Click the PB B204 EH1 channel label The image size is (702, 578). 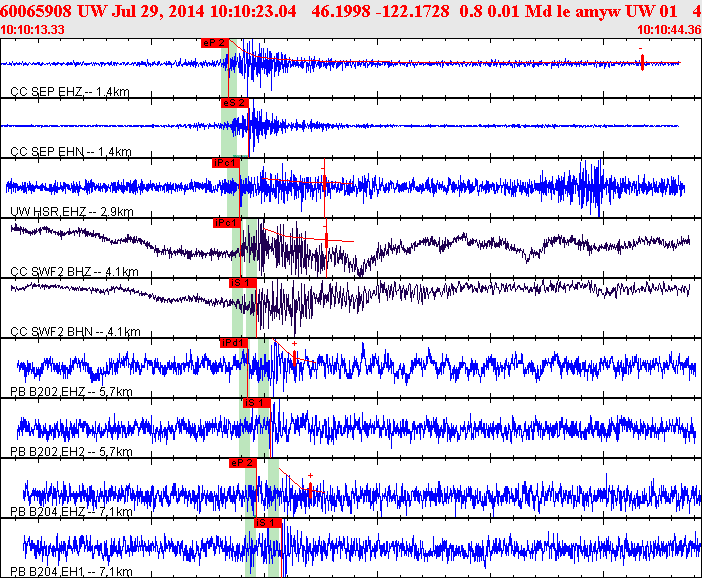(x=71, y=571)
